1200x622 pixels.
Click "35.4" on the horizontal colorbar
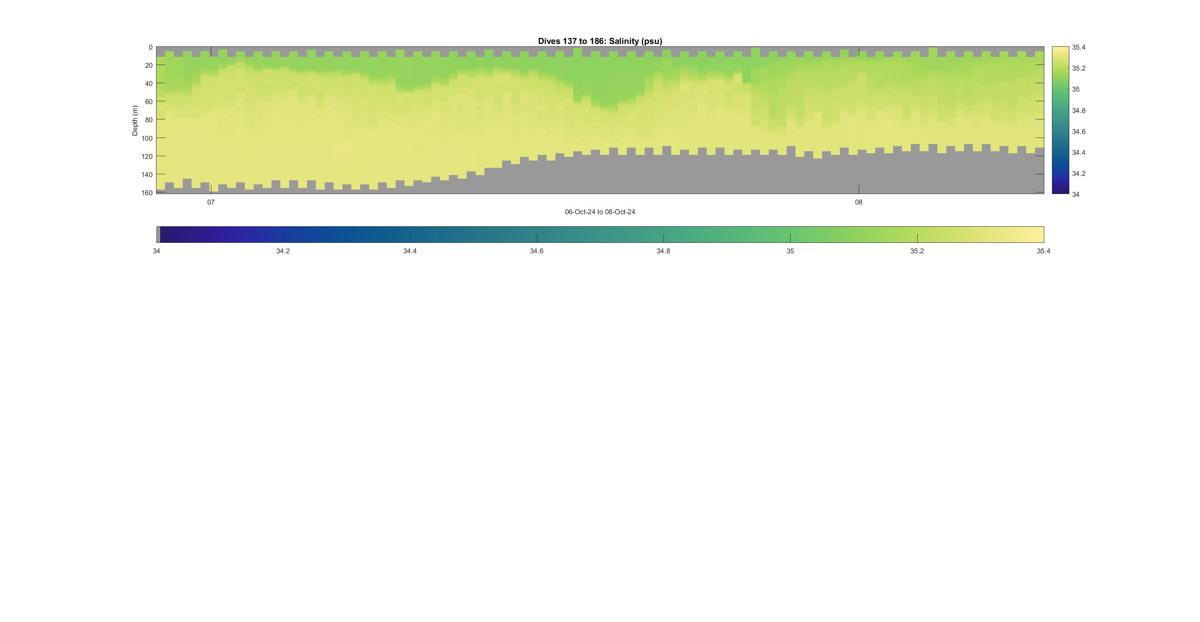(x=1043, y=251)
